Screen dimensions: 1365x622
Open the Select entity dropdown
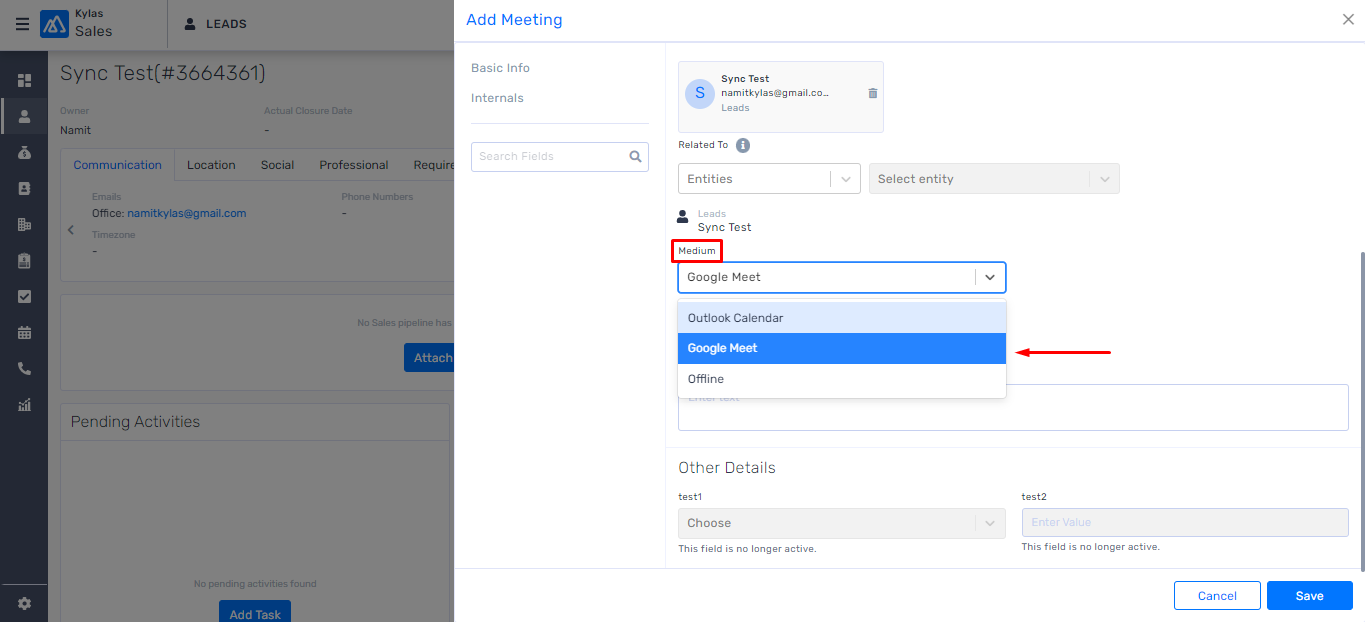click(994, 179)
